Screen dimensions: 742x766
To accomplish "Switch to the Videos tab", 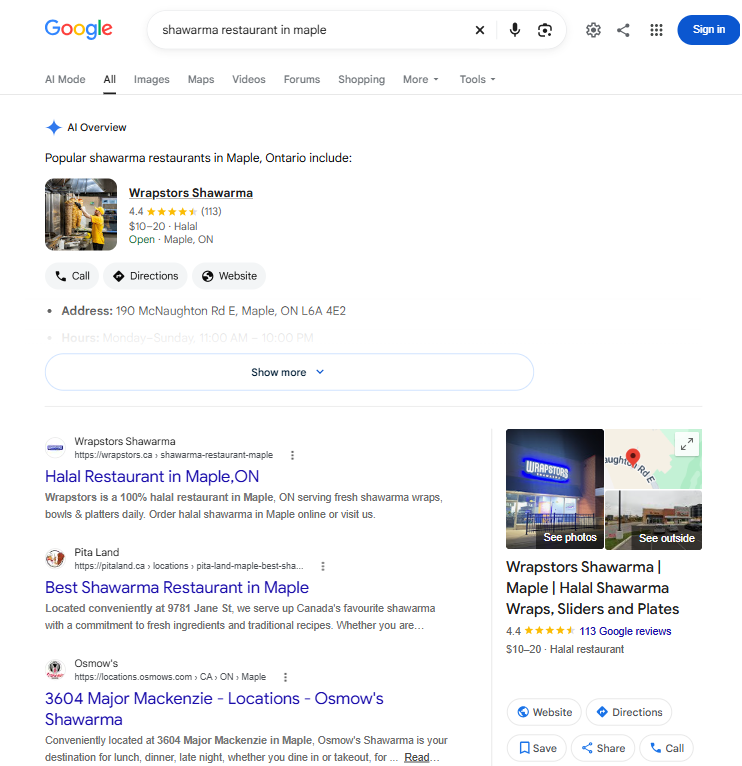I will pyautogui.click(x=249, y=79).
